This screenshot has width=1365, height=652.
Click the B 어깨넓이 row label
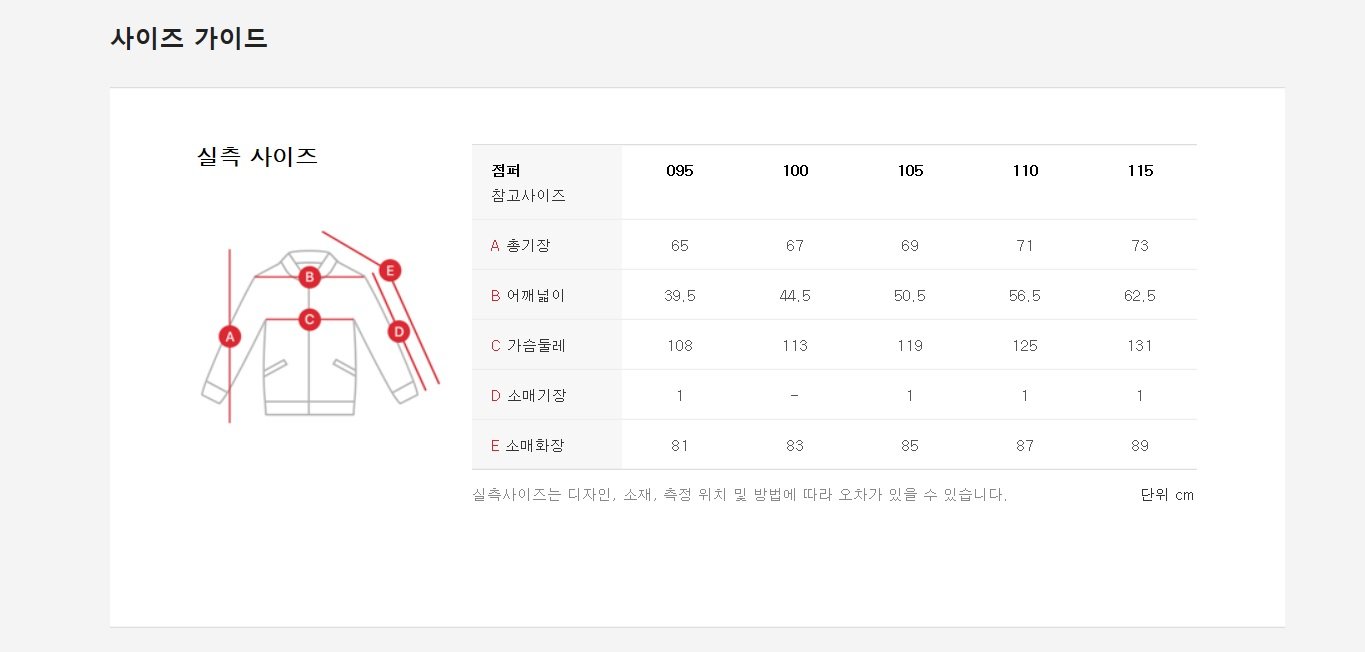(527, 295)
